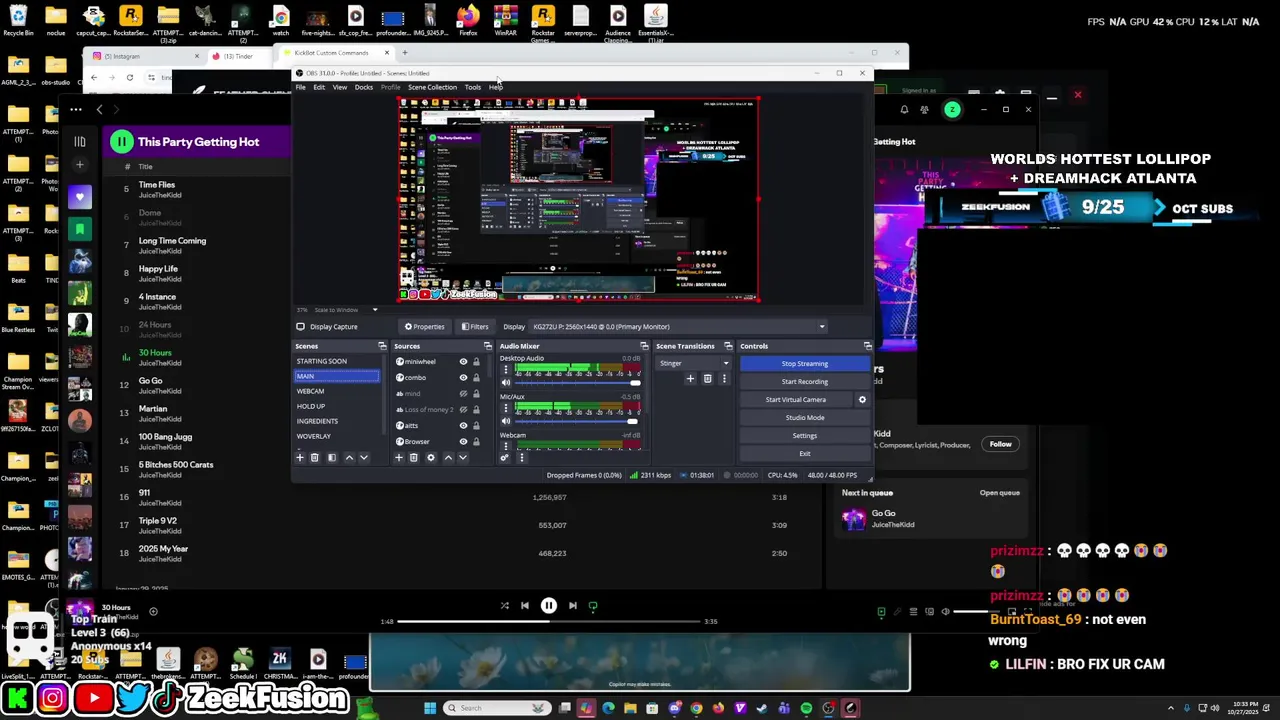Open source properties gear in Sources panel
The height and width of the screenshot is (720, 1280).
pyautogui.click(x=431, y=457)
